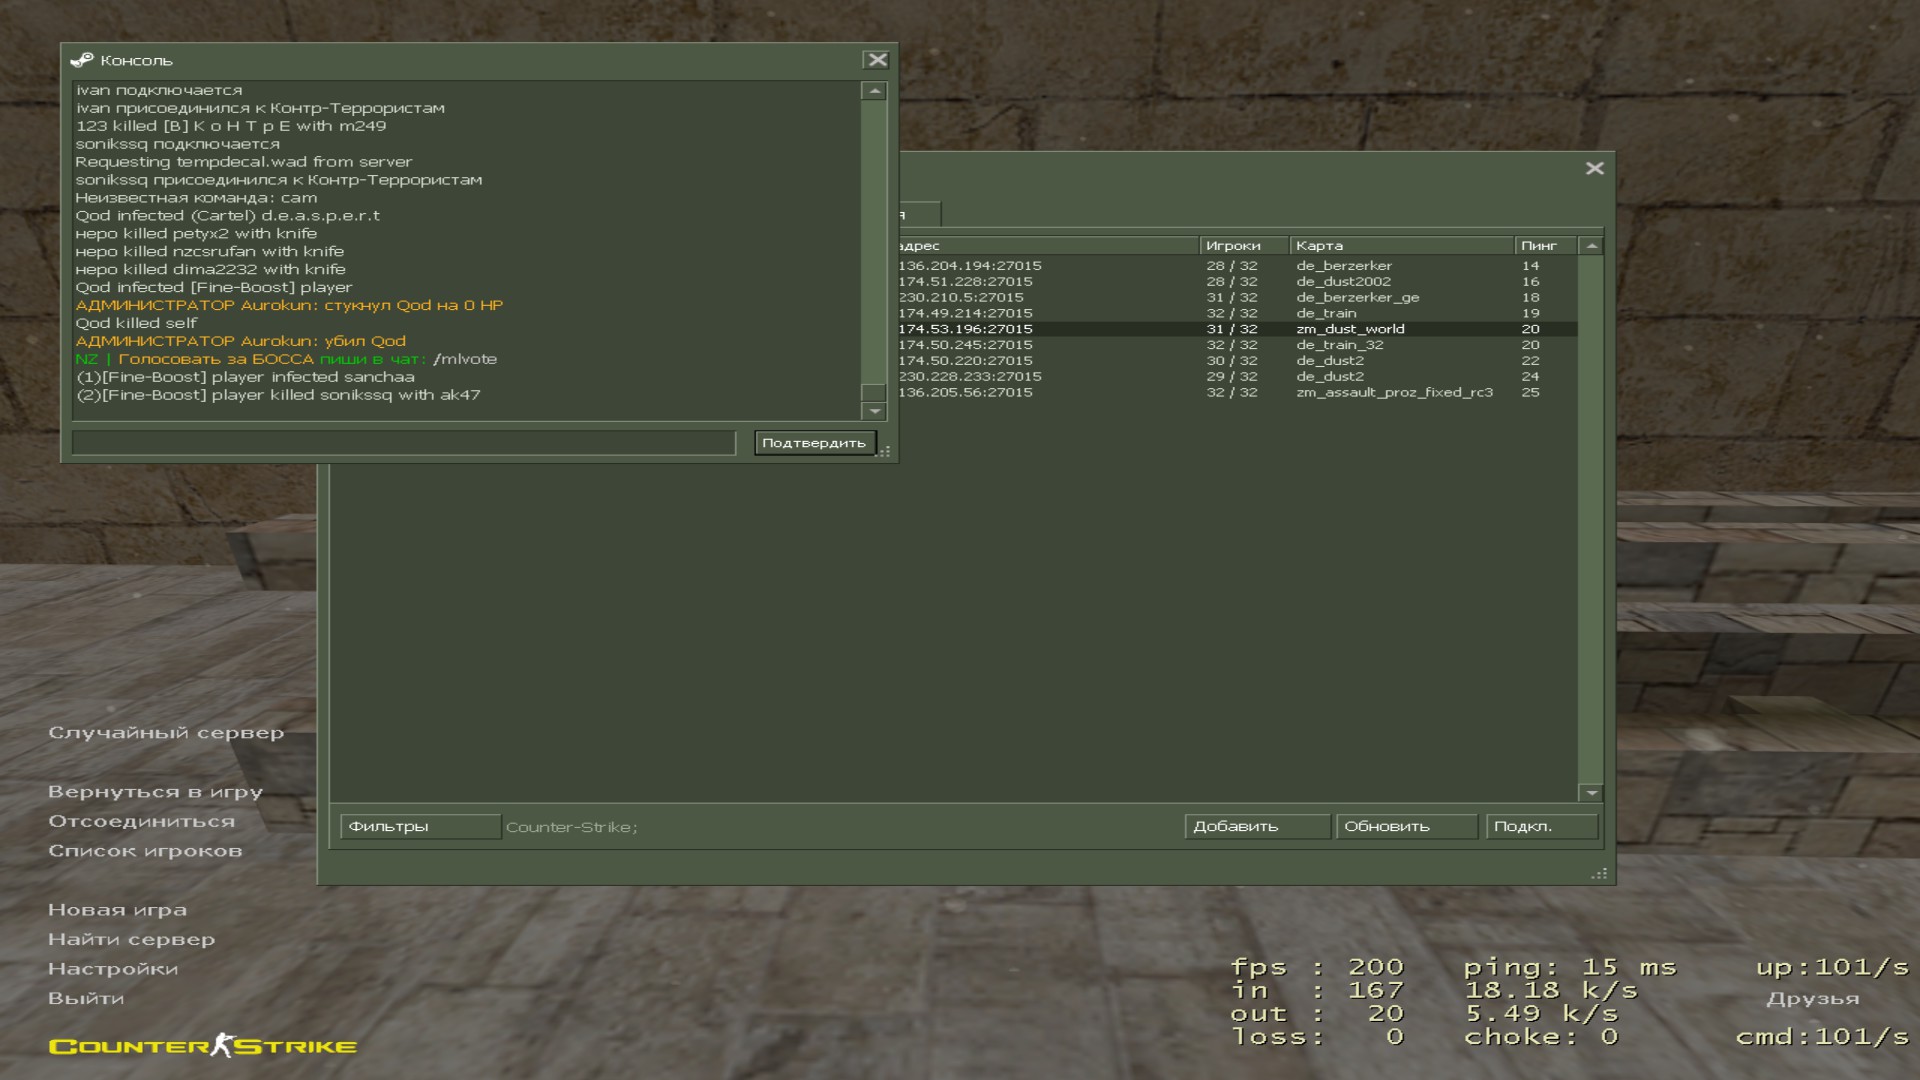Sort the servers by the Игроки column
The image size is (1920, 1080).
[x=1242, y=246]
